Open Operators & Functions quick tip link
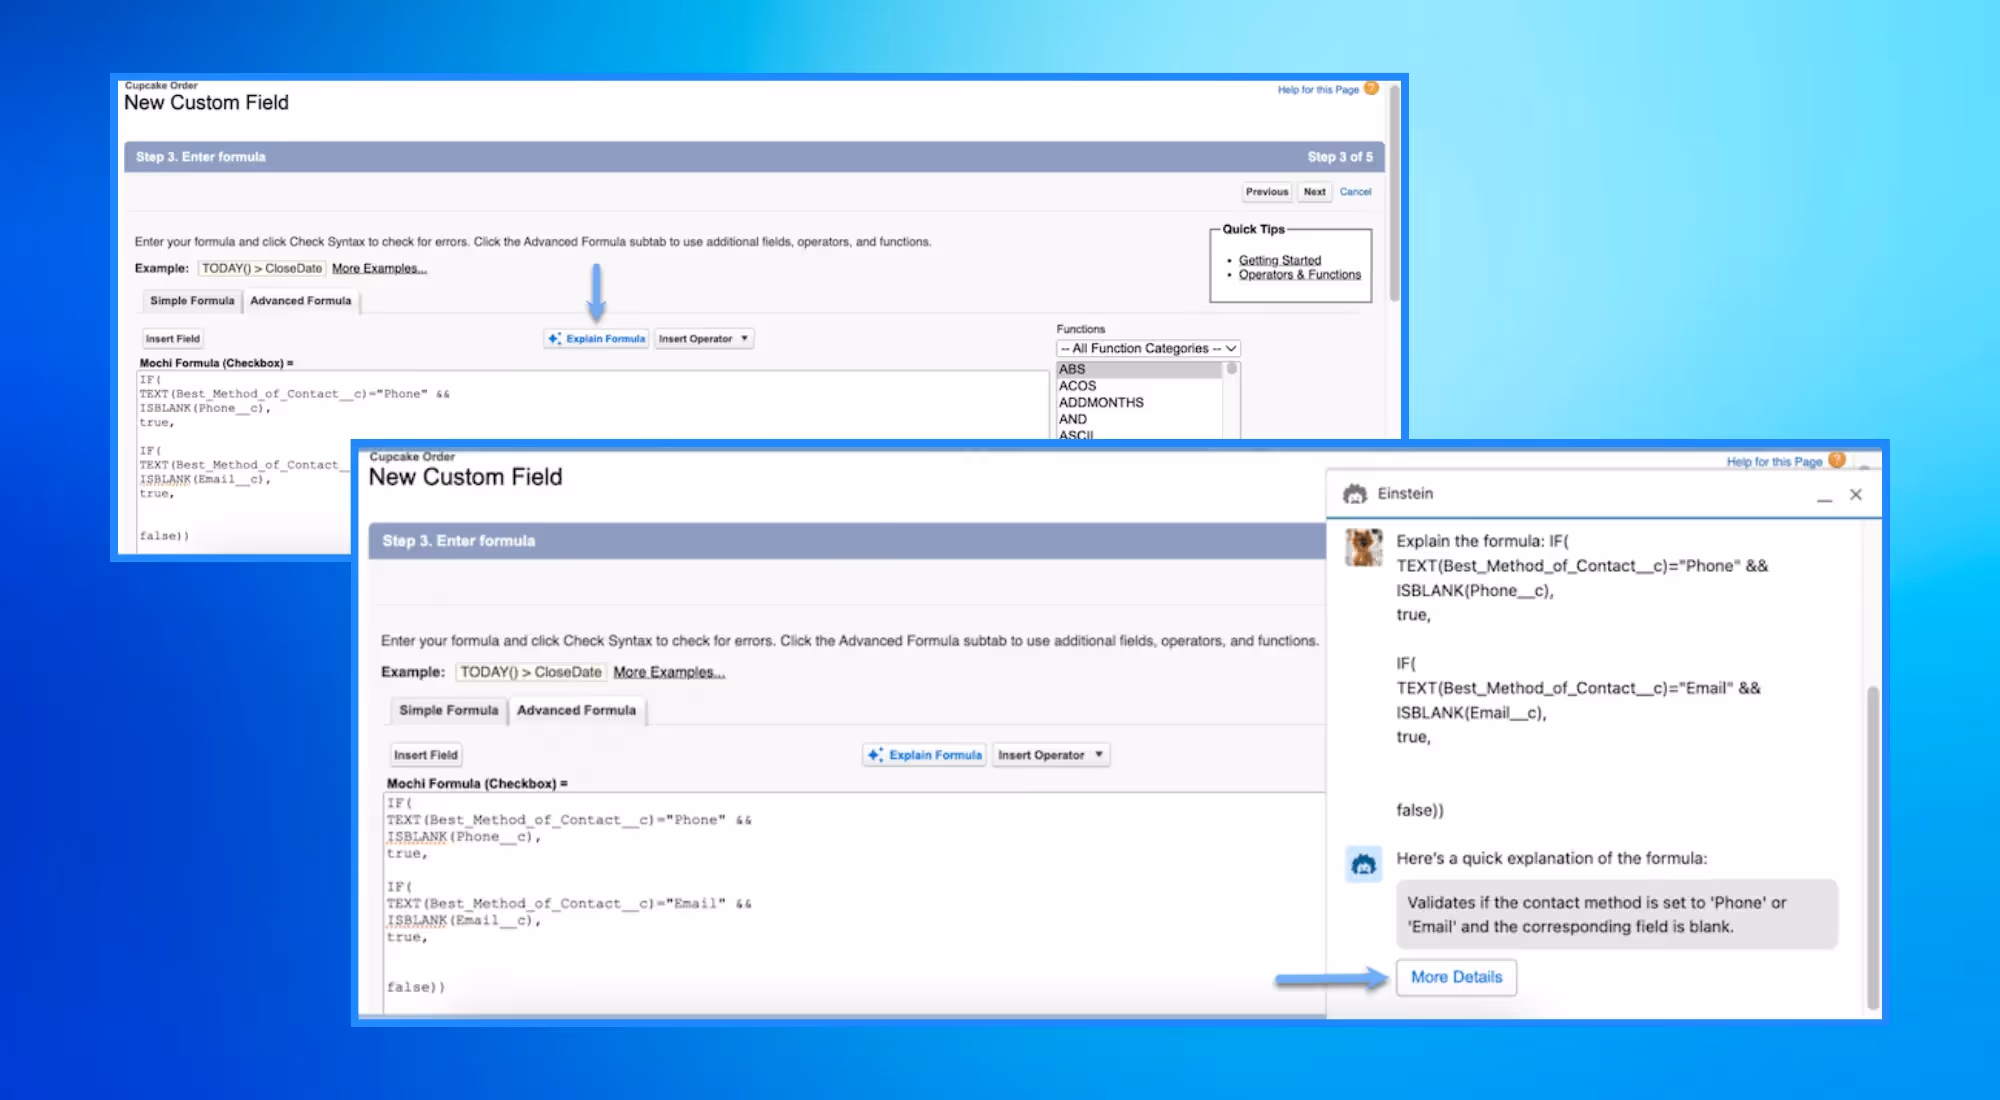This screenshot has width=2000, height=1100. (x=1299, y=275)
